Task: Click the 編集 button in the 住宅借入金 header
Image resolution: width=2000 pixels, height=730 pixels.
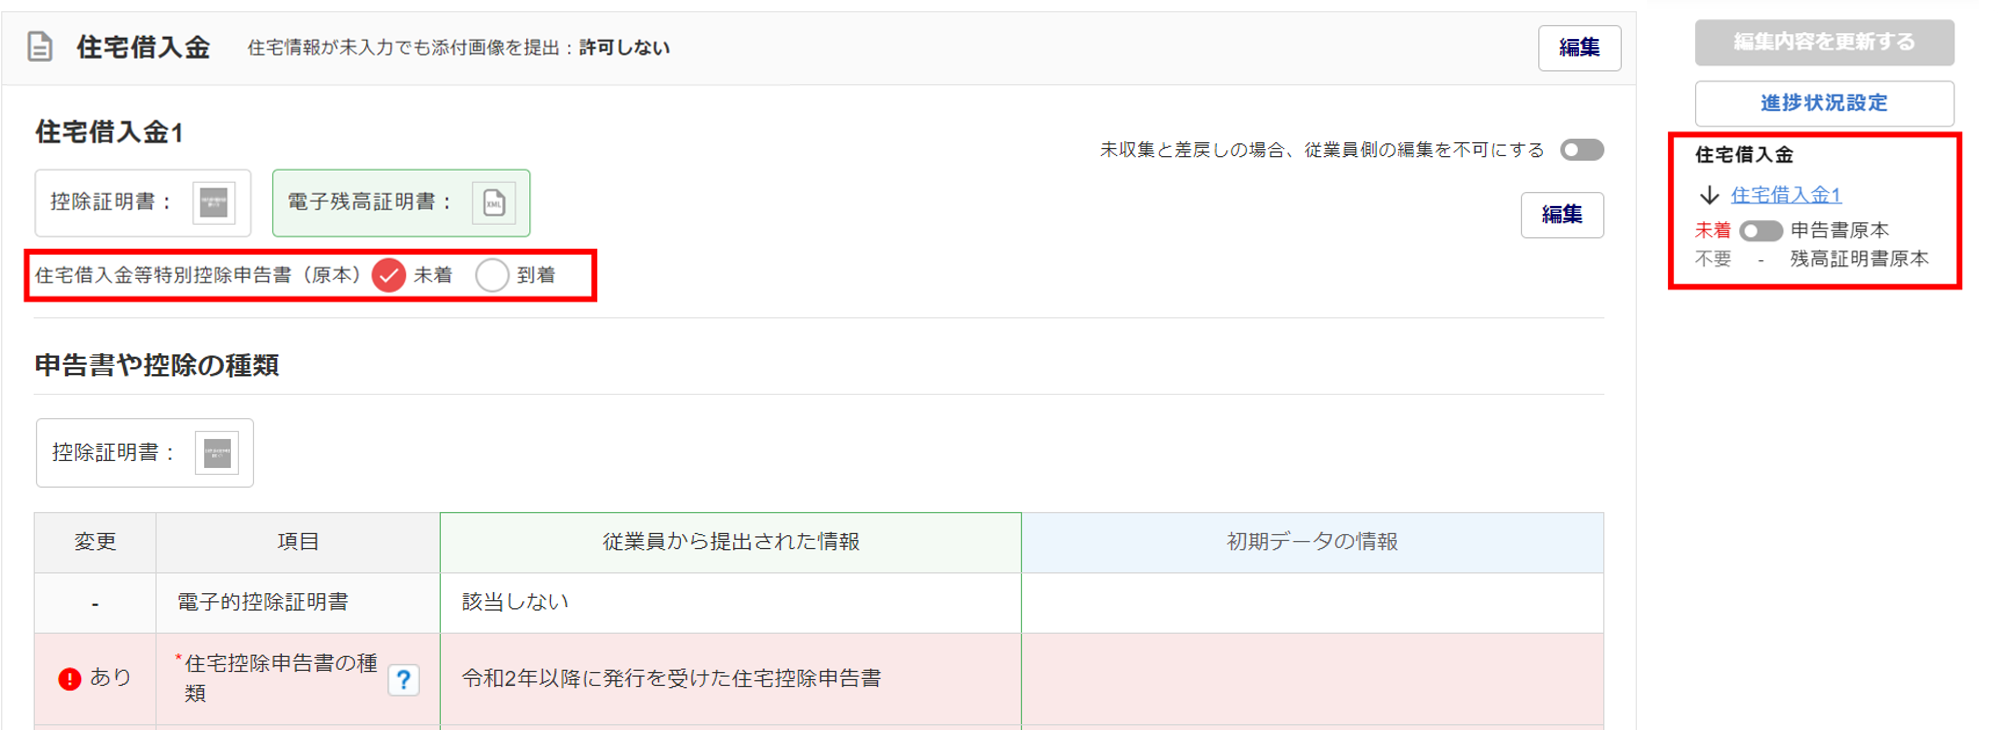Action: pyautogui.click(x=1579, y=48)
